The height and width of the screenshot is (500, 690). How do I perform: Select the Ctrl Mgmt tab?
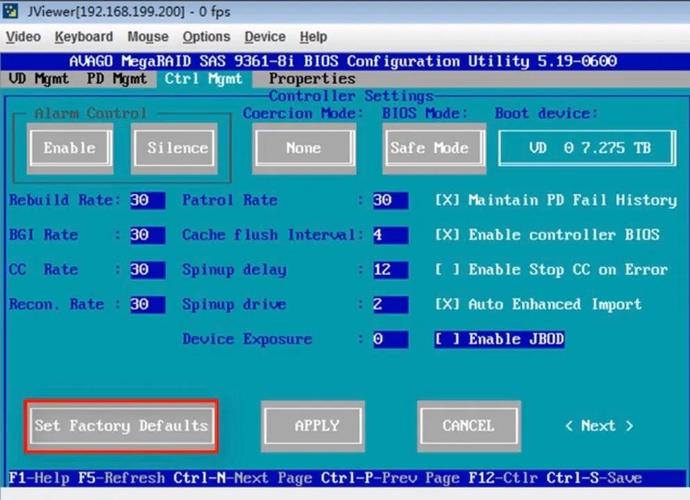coord(203,79)
